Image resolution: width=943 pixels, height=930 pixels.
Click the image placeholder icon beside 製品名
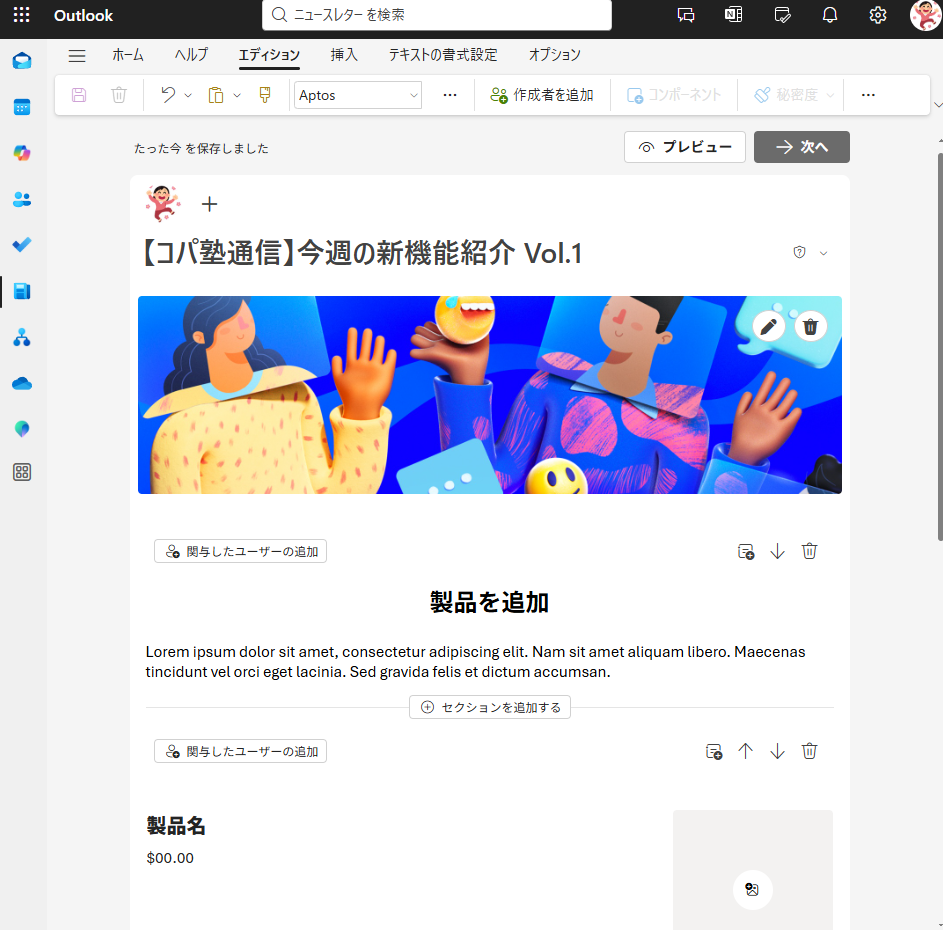point(752,889)
